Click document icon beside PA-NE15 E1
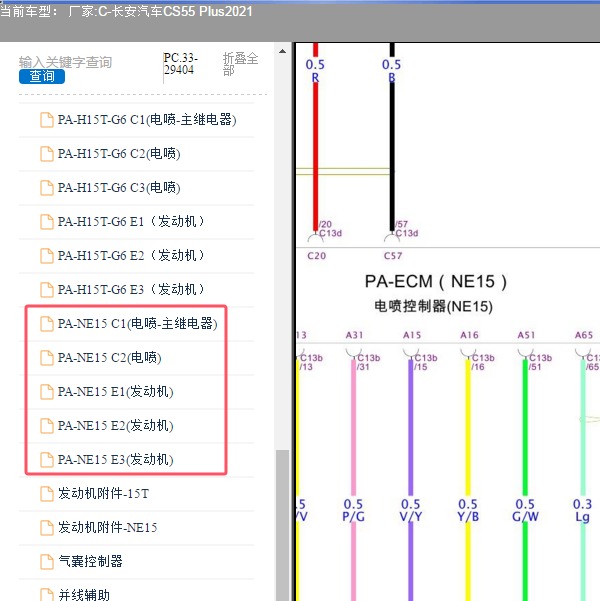Viewport: 600px width, 601px height. coord(47,392)
